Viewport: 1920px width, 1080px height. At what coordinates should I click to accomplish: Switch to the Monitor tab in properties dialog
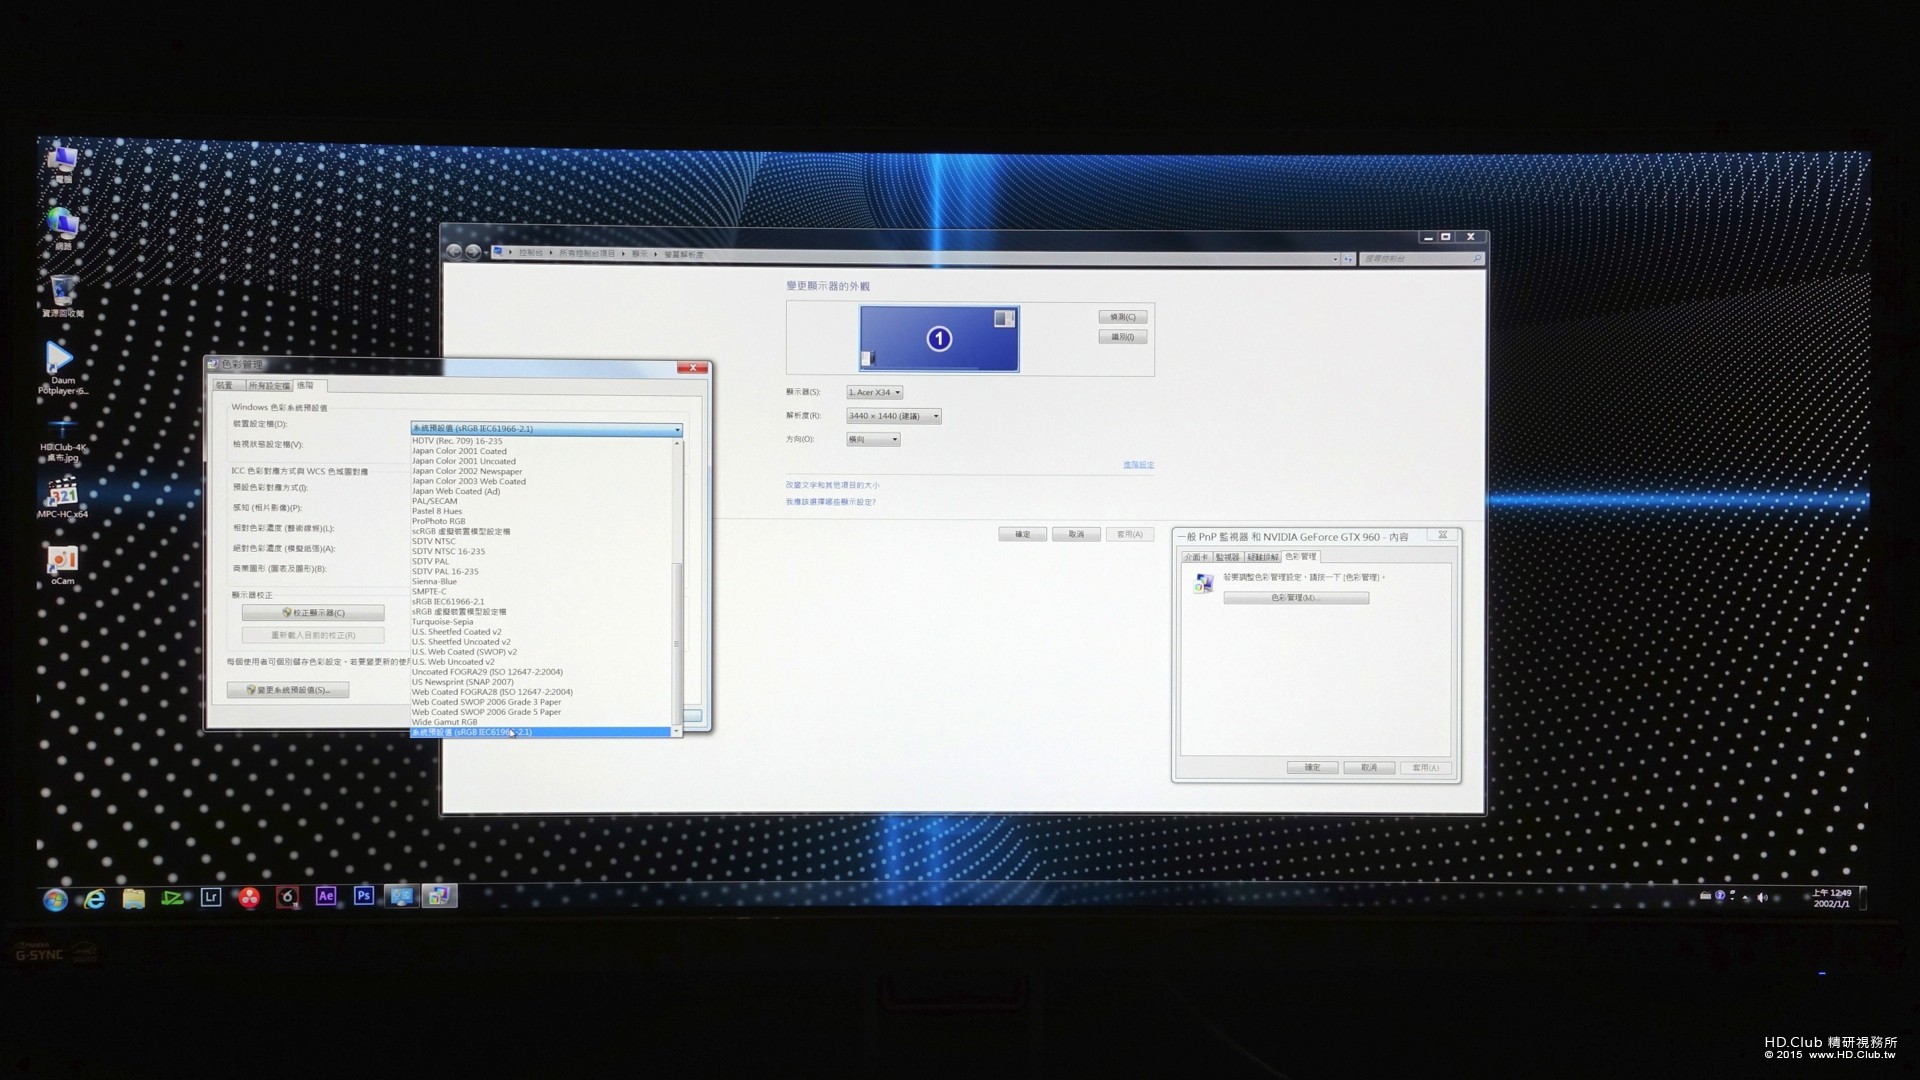click(1227, 557)
